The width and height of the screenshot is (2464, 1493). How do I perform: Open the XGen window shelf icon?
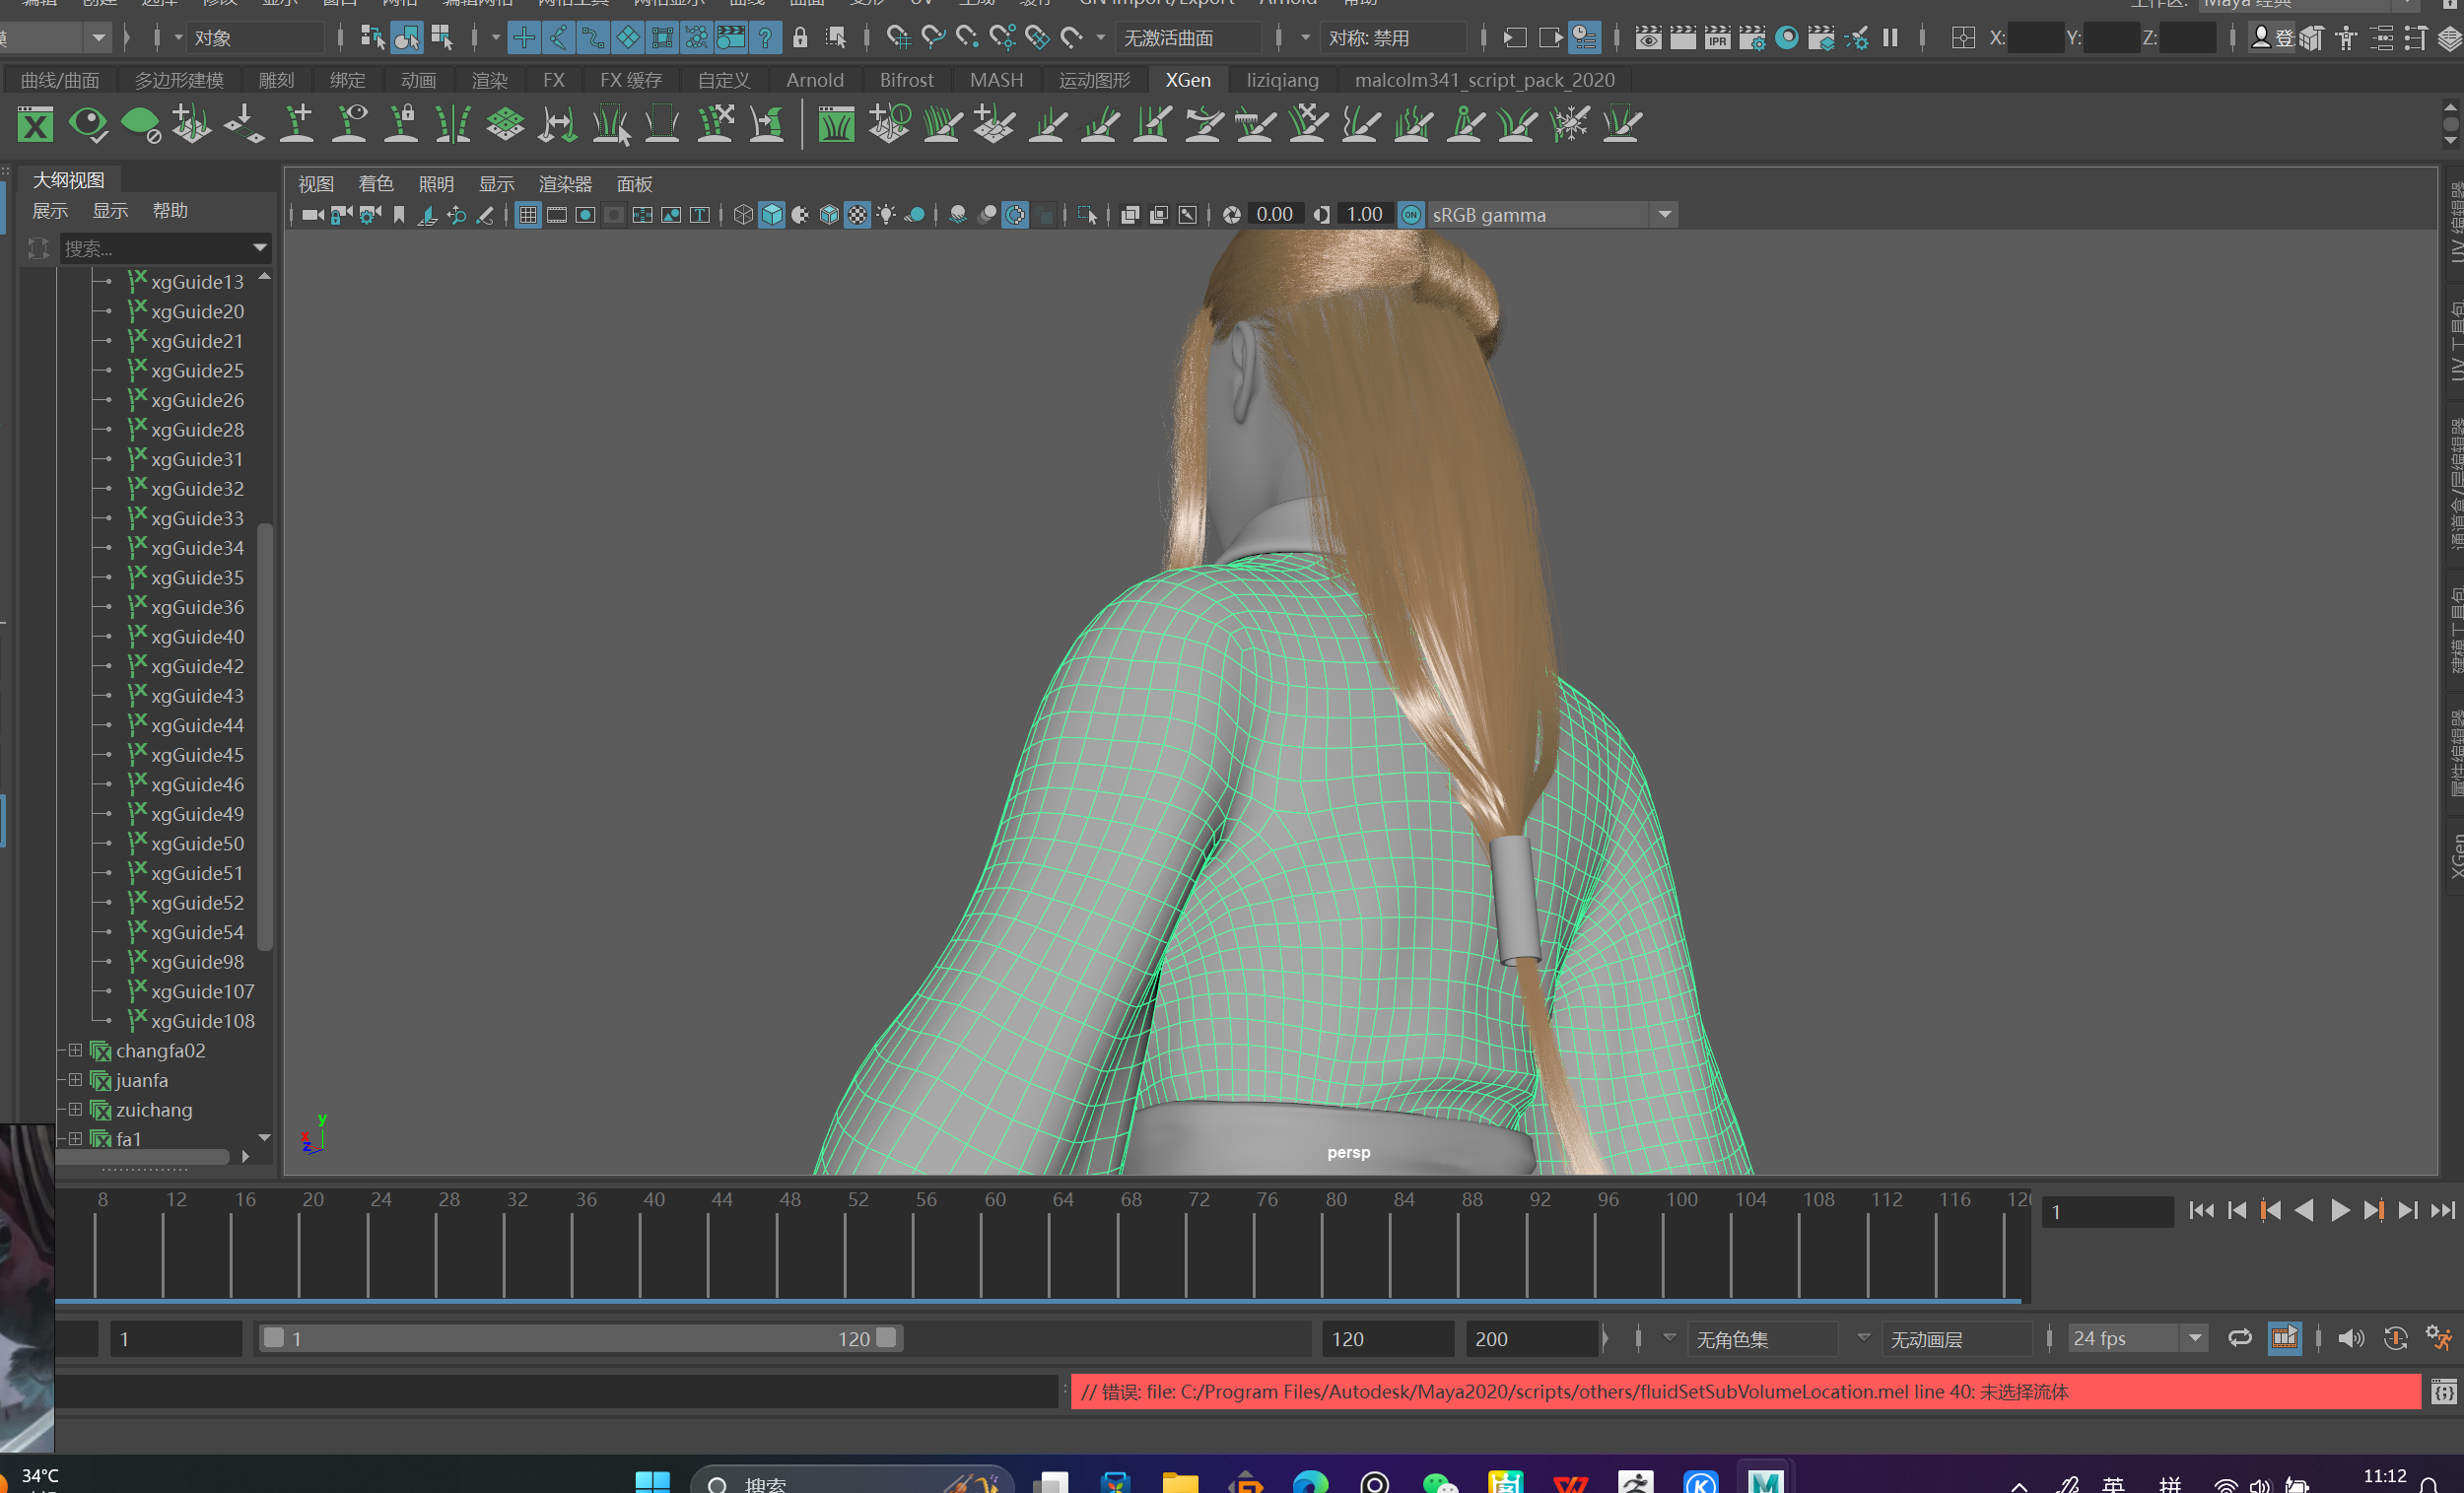pos(35,125)
